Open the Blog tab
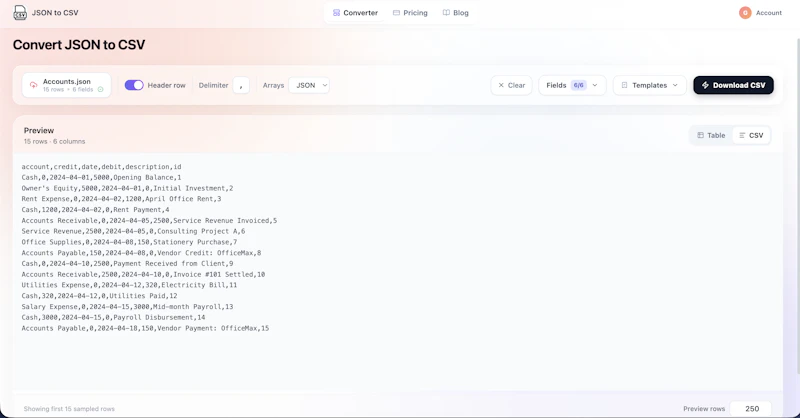The width and height of the screenshot is (800, 418). [456, 13]
